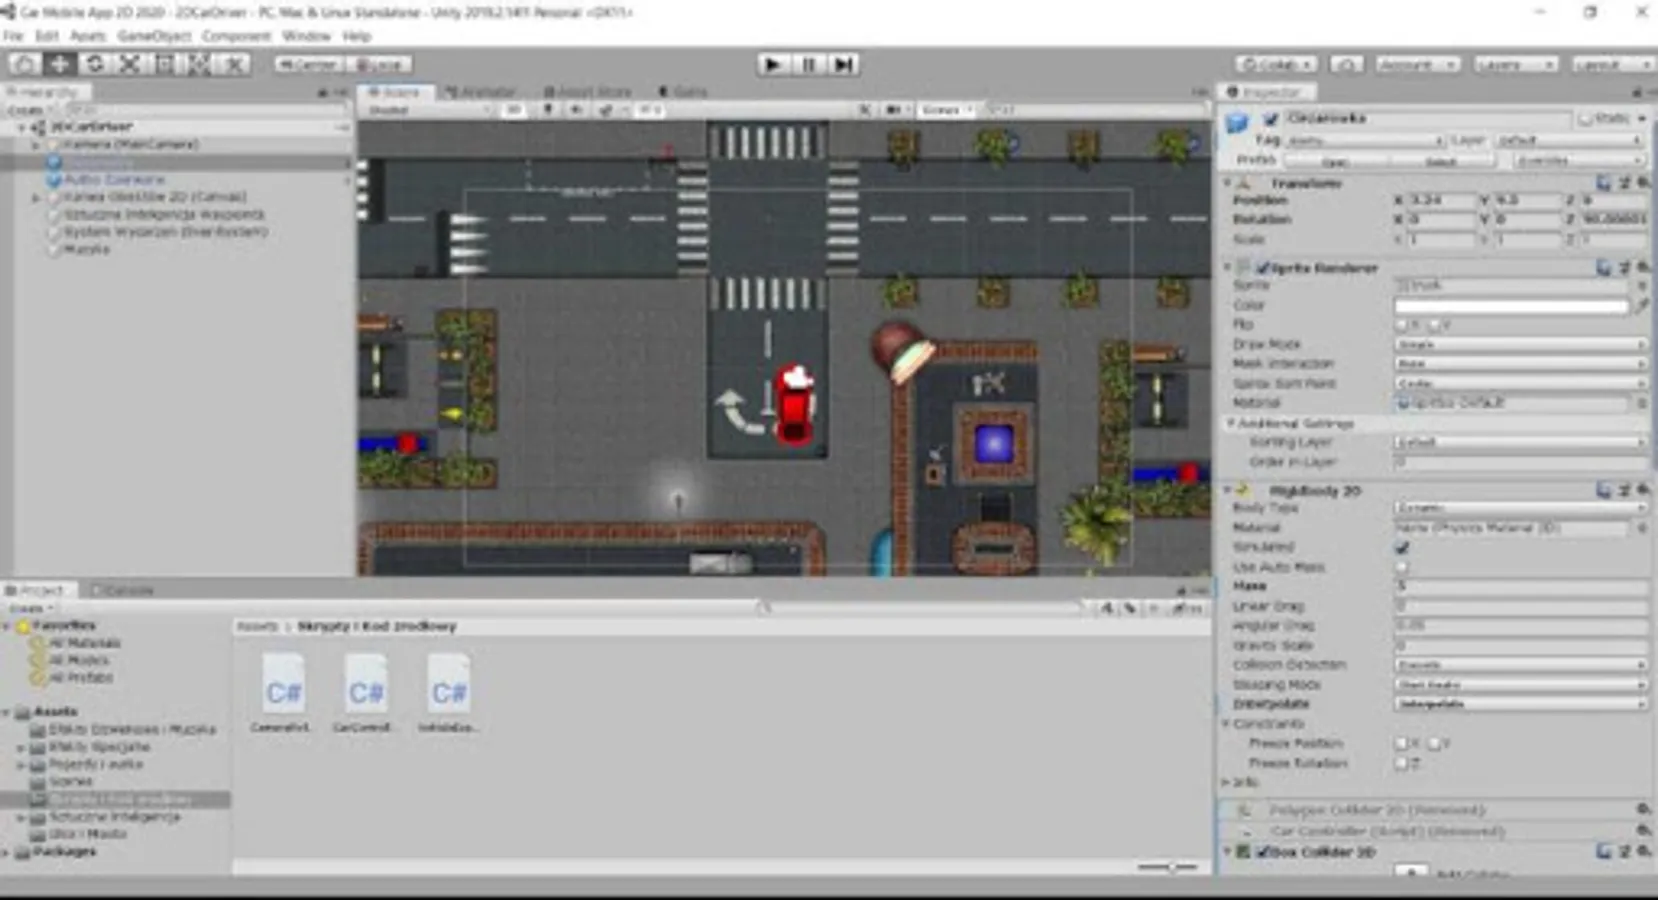Image resolution: width=1658 pixels, height=900 pixels.
Task: Switch to the Asset Store tab
Action: point(588,91)
